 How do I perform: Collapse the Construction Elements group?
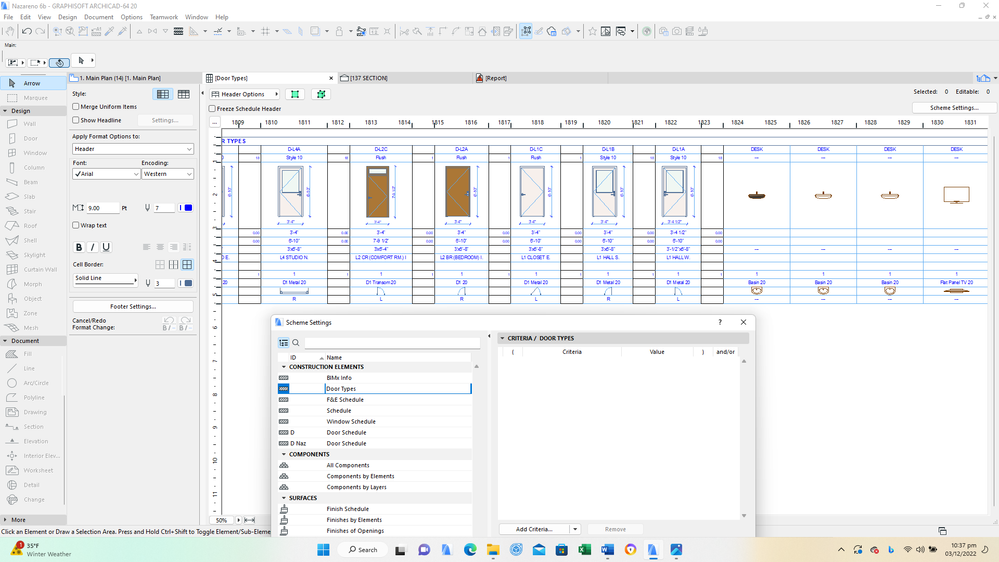284,367
